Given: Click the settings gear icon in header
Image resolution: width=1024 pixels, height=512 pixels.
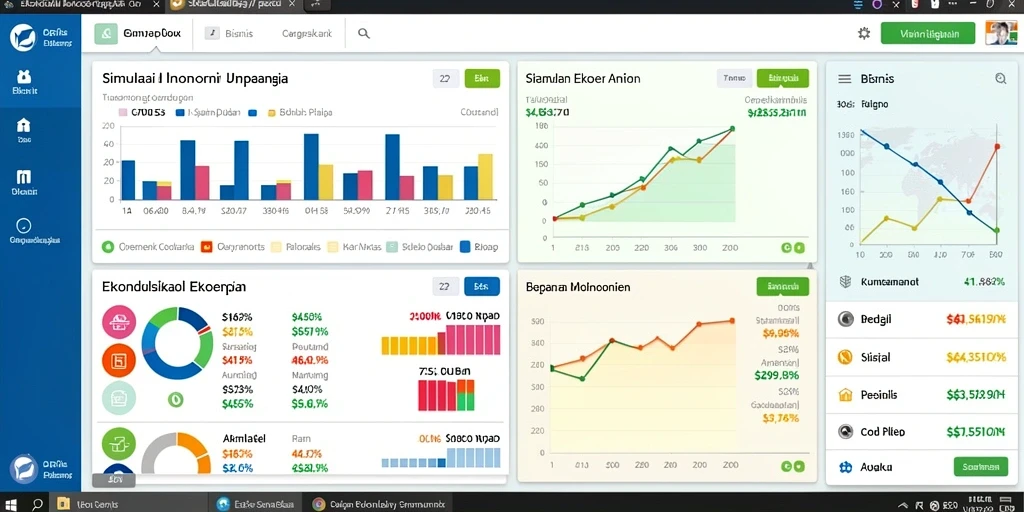Looking at the screenshot, I should (864, 33).
